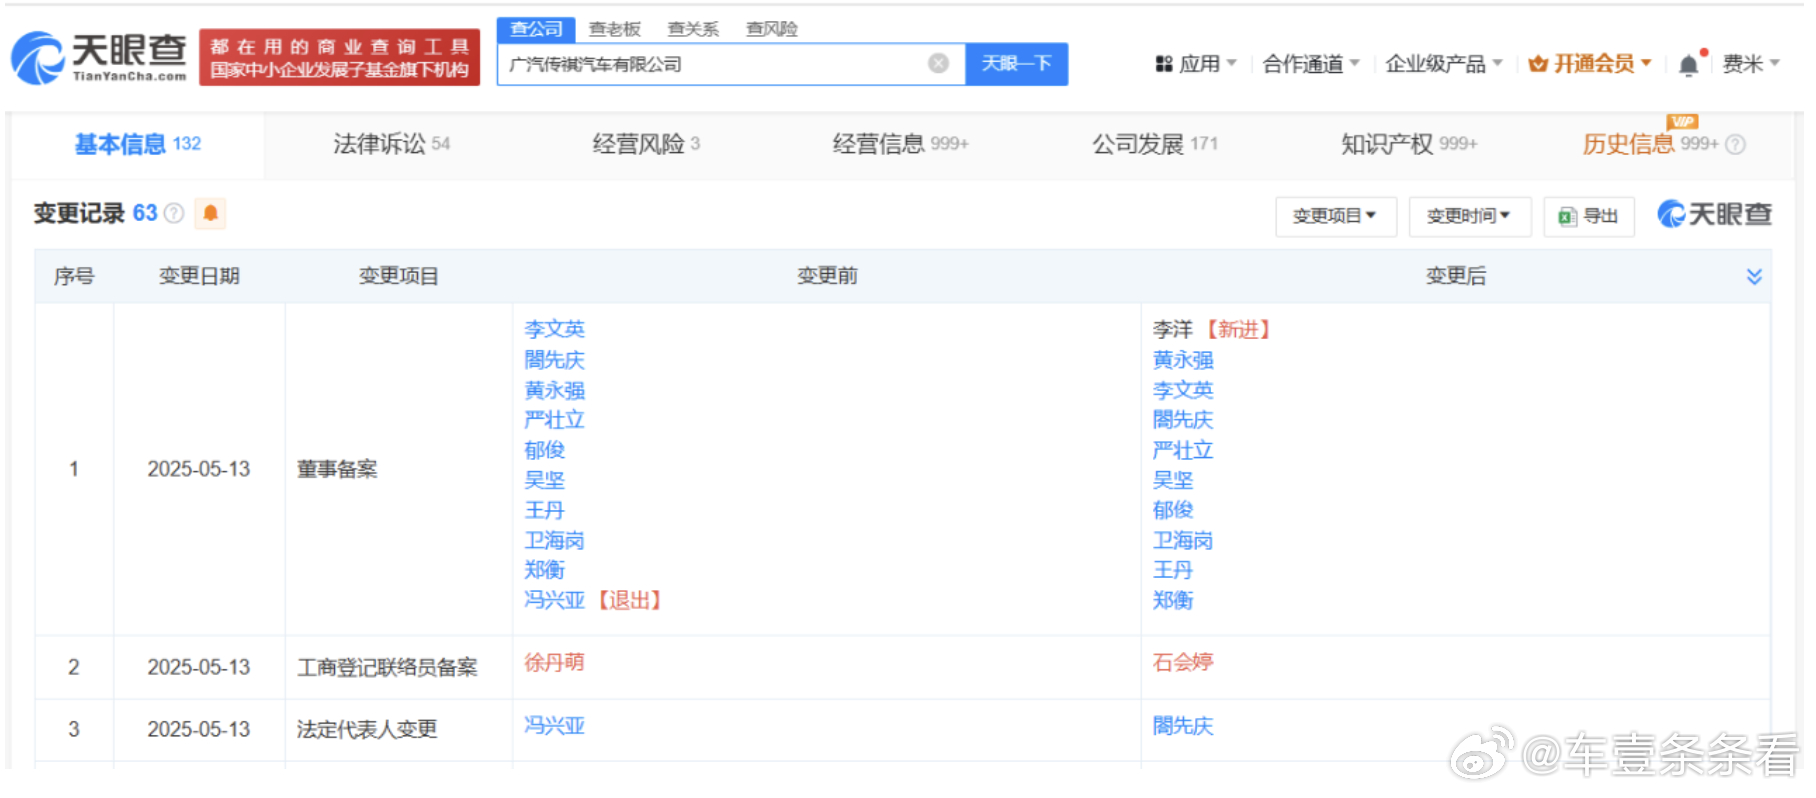Viewport: 1816px width, 798px height.
Task: Open 郑衡 link in 变更后 column
Action: pos(1172,600)
